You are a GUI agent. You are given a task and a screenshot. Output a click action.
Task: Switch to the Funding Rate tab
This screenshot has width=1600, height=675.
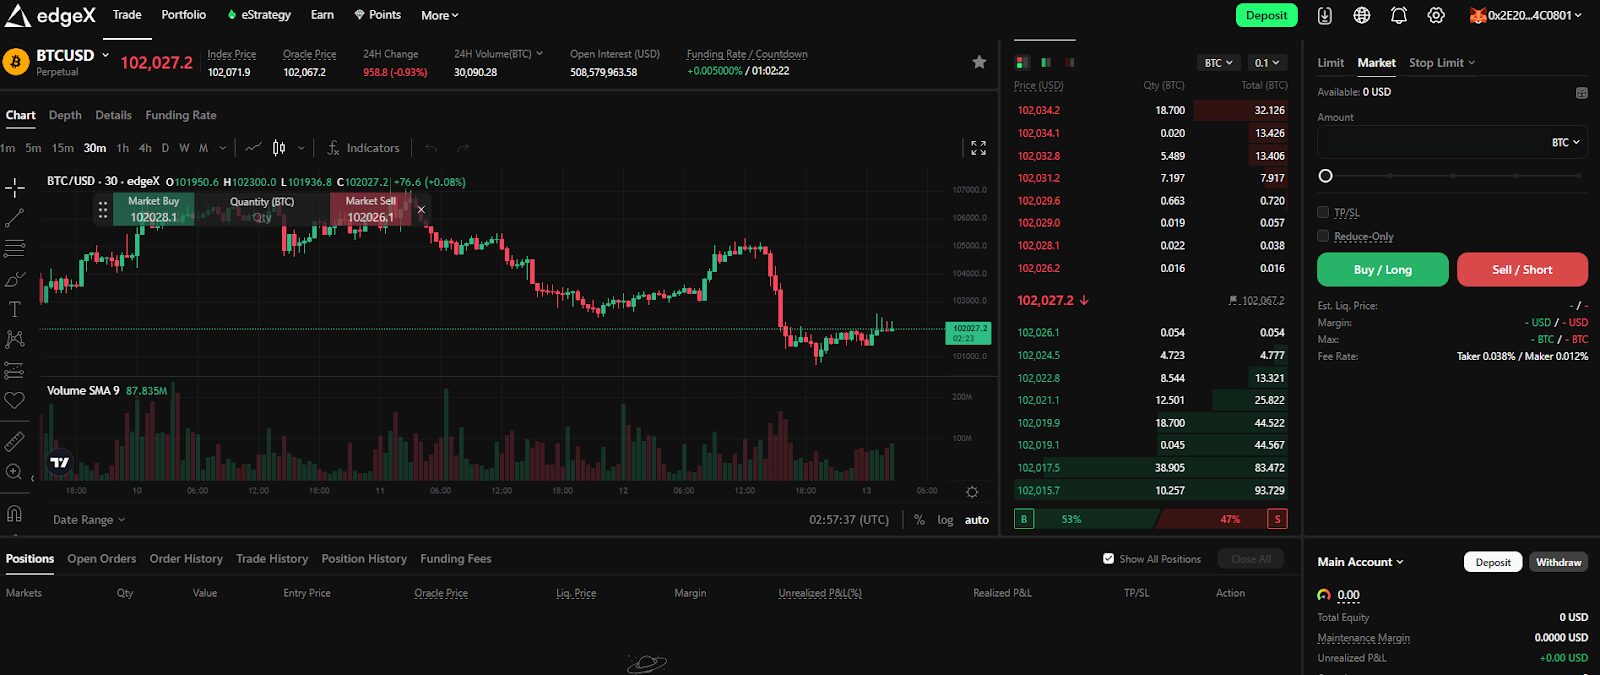[181, 115]
